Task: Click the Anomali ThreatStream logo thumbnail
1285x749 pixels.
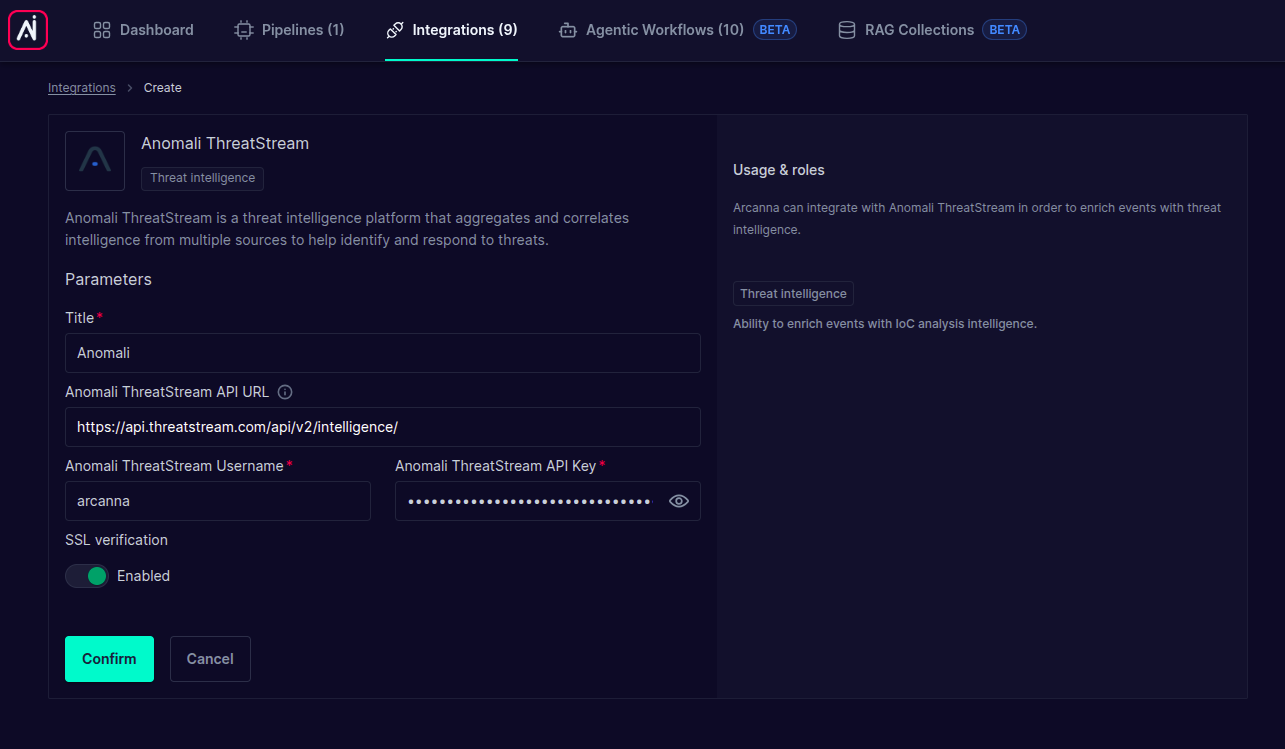Action: click(95, 161)
